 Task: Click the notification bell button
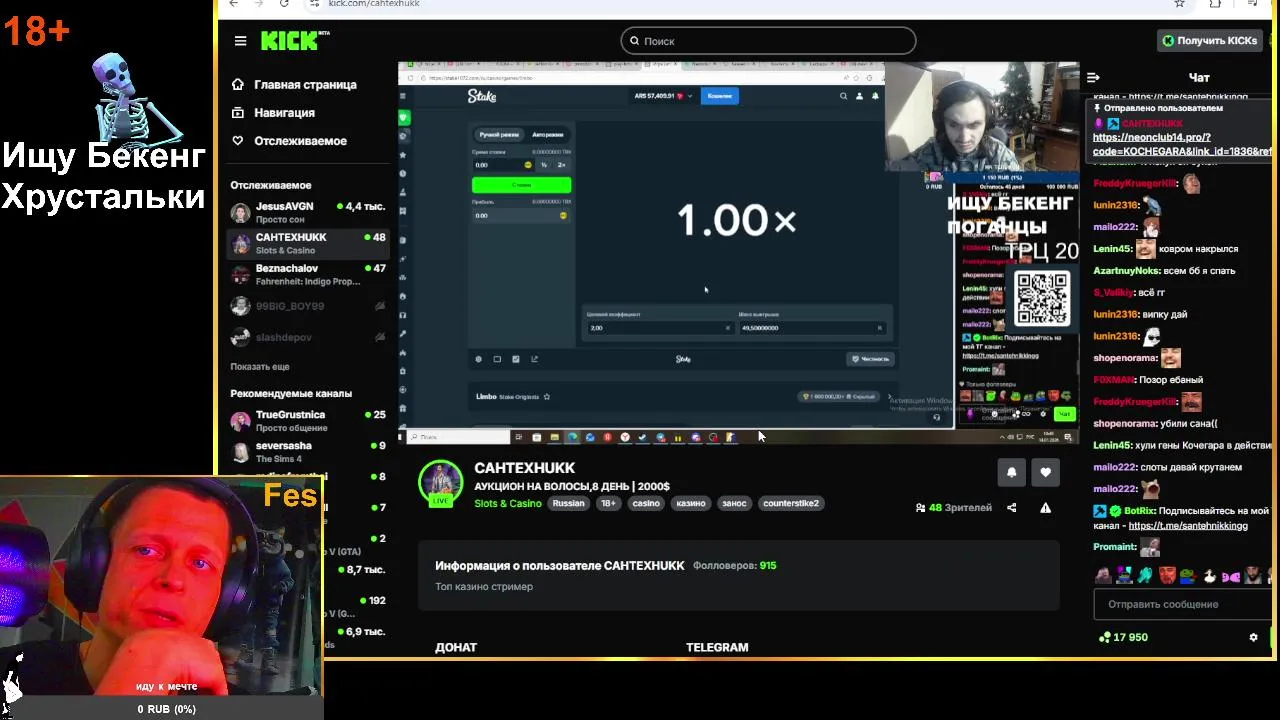1011,472
